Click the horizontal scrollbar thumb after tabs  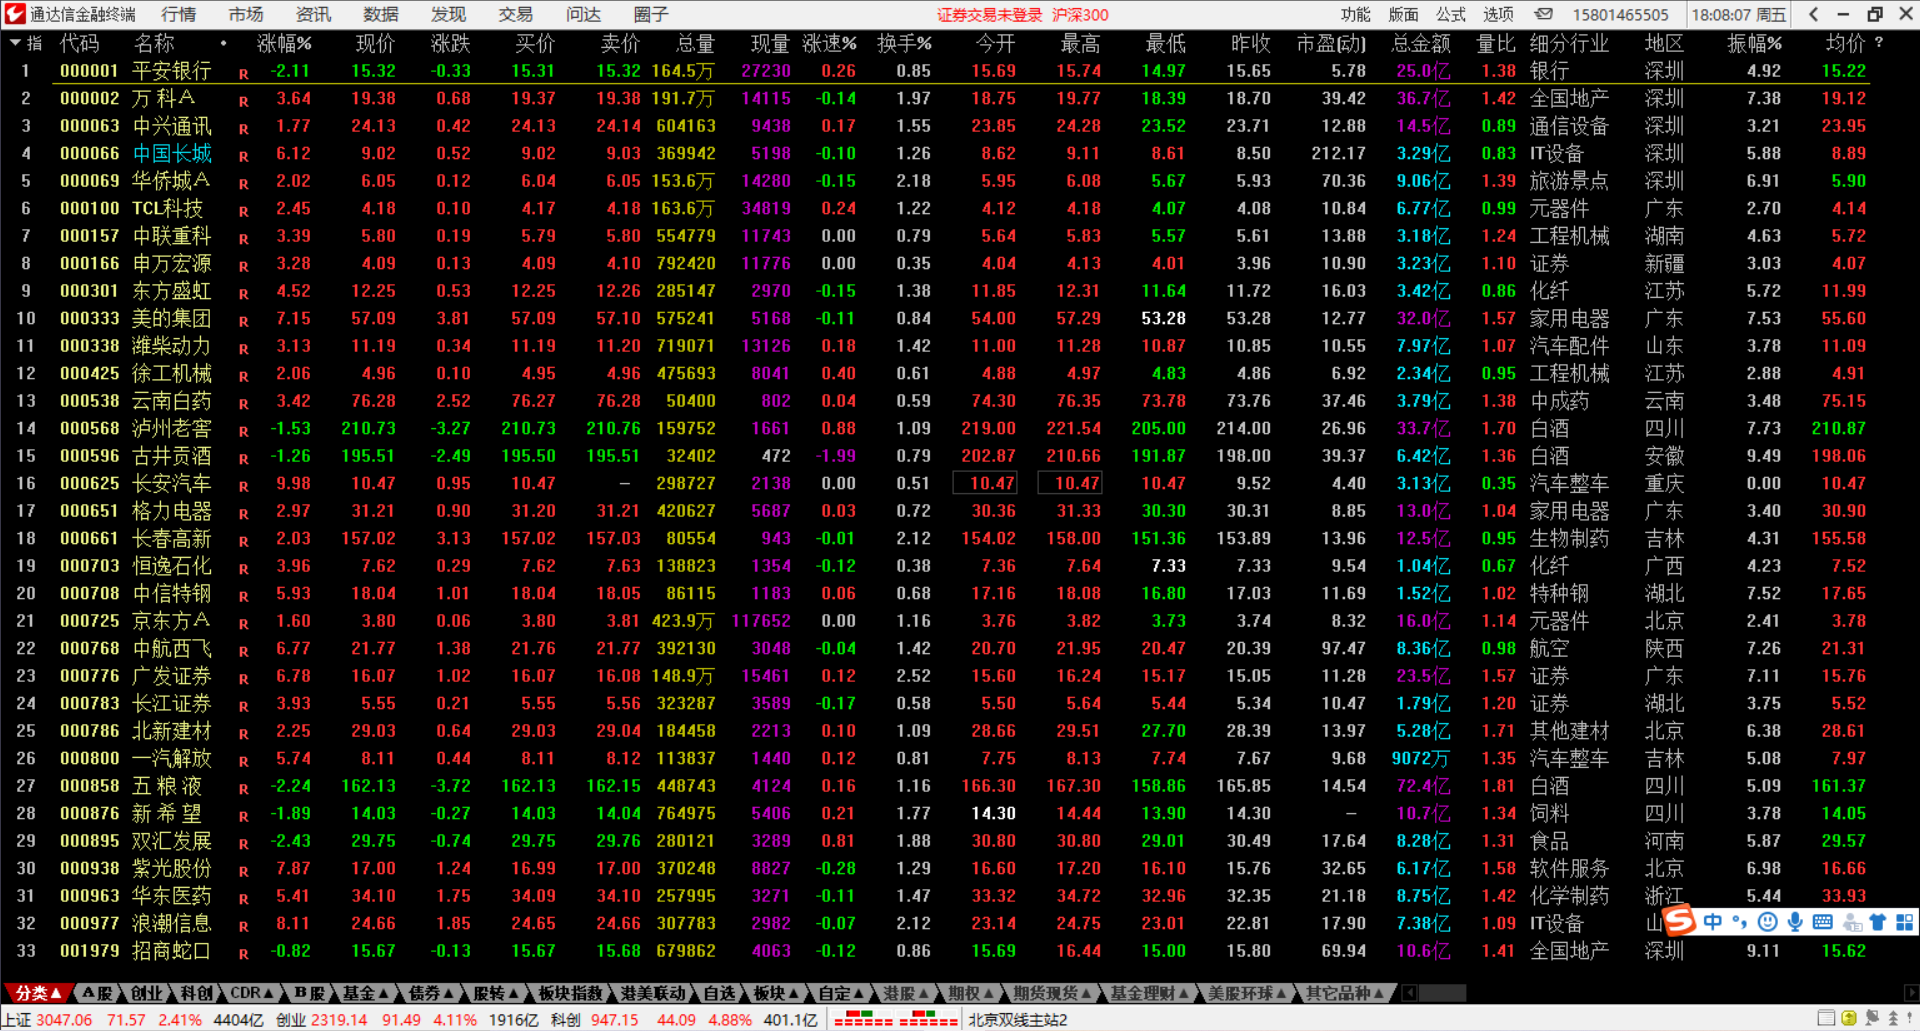[1442, 993]
